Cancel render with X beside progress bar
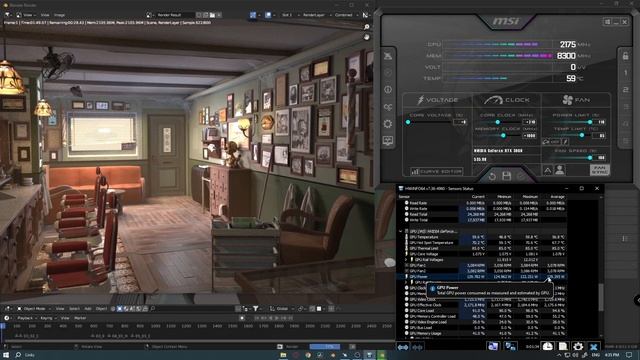 352,347
